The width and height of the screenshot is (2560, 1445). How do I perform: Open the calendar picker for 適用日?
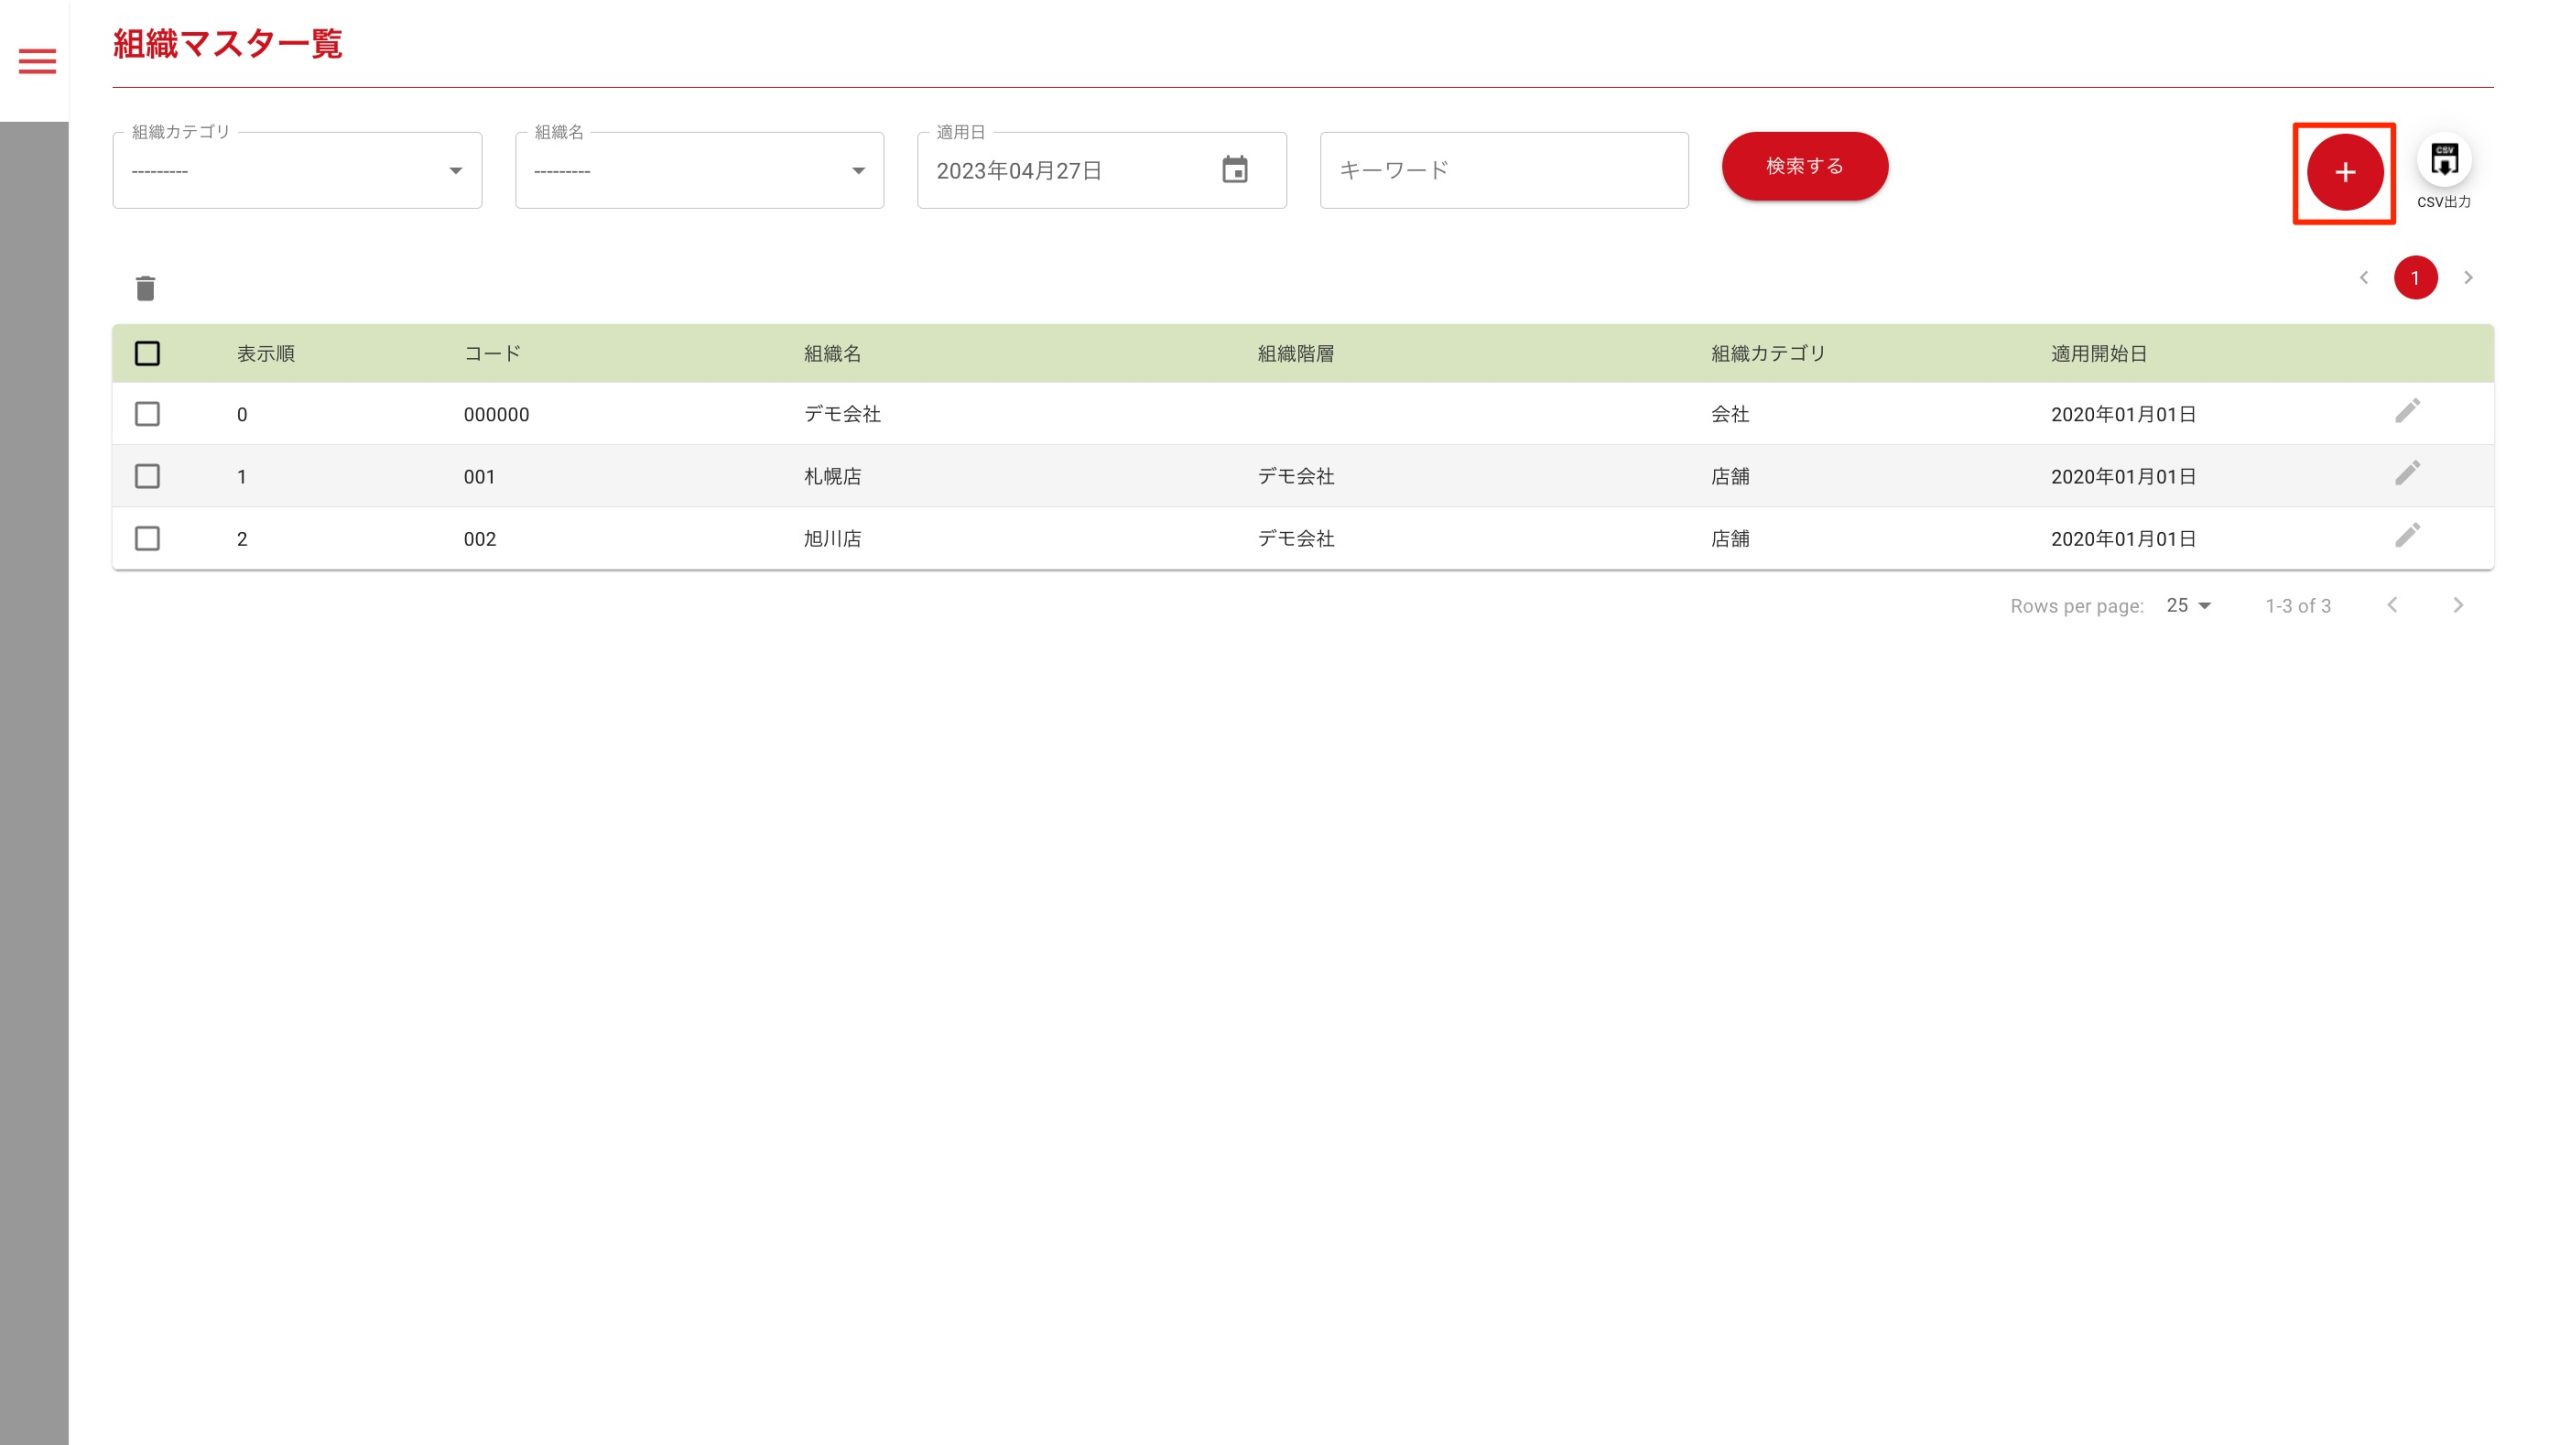tap(1234, 170)
